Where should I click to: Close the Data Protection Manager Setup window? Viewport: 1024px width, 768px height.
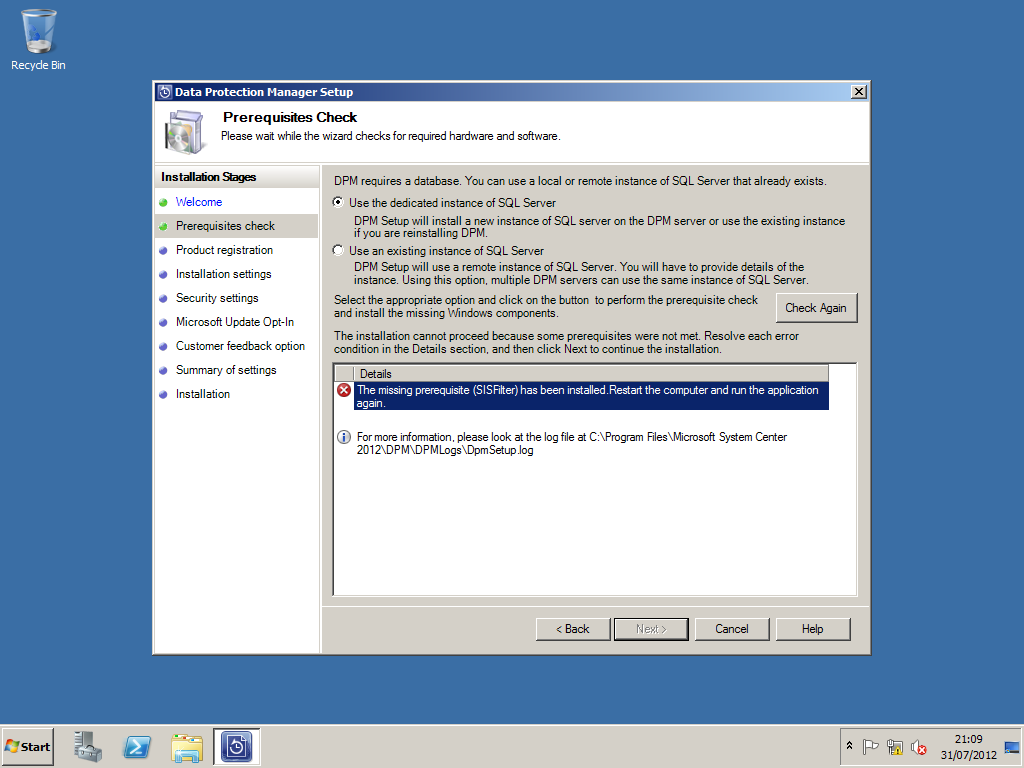(859, 92)
